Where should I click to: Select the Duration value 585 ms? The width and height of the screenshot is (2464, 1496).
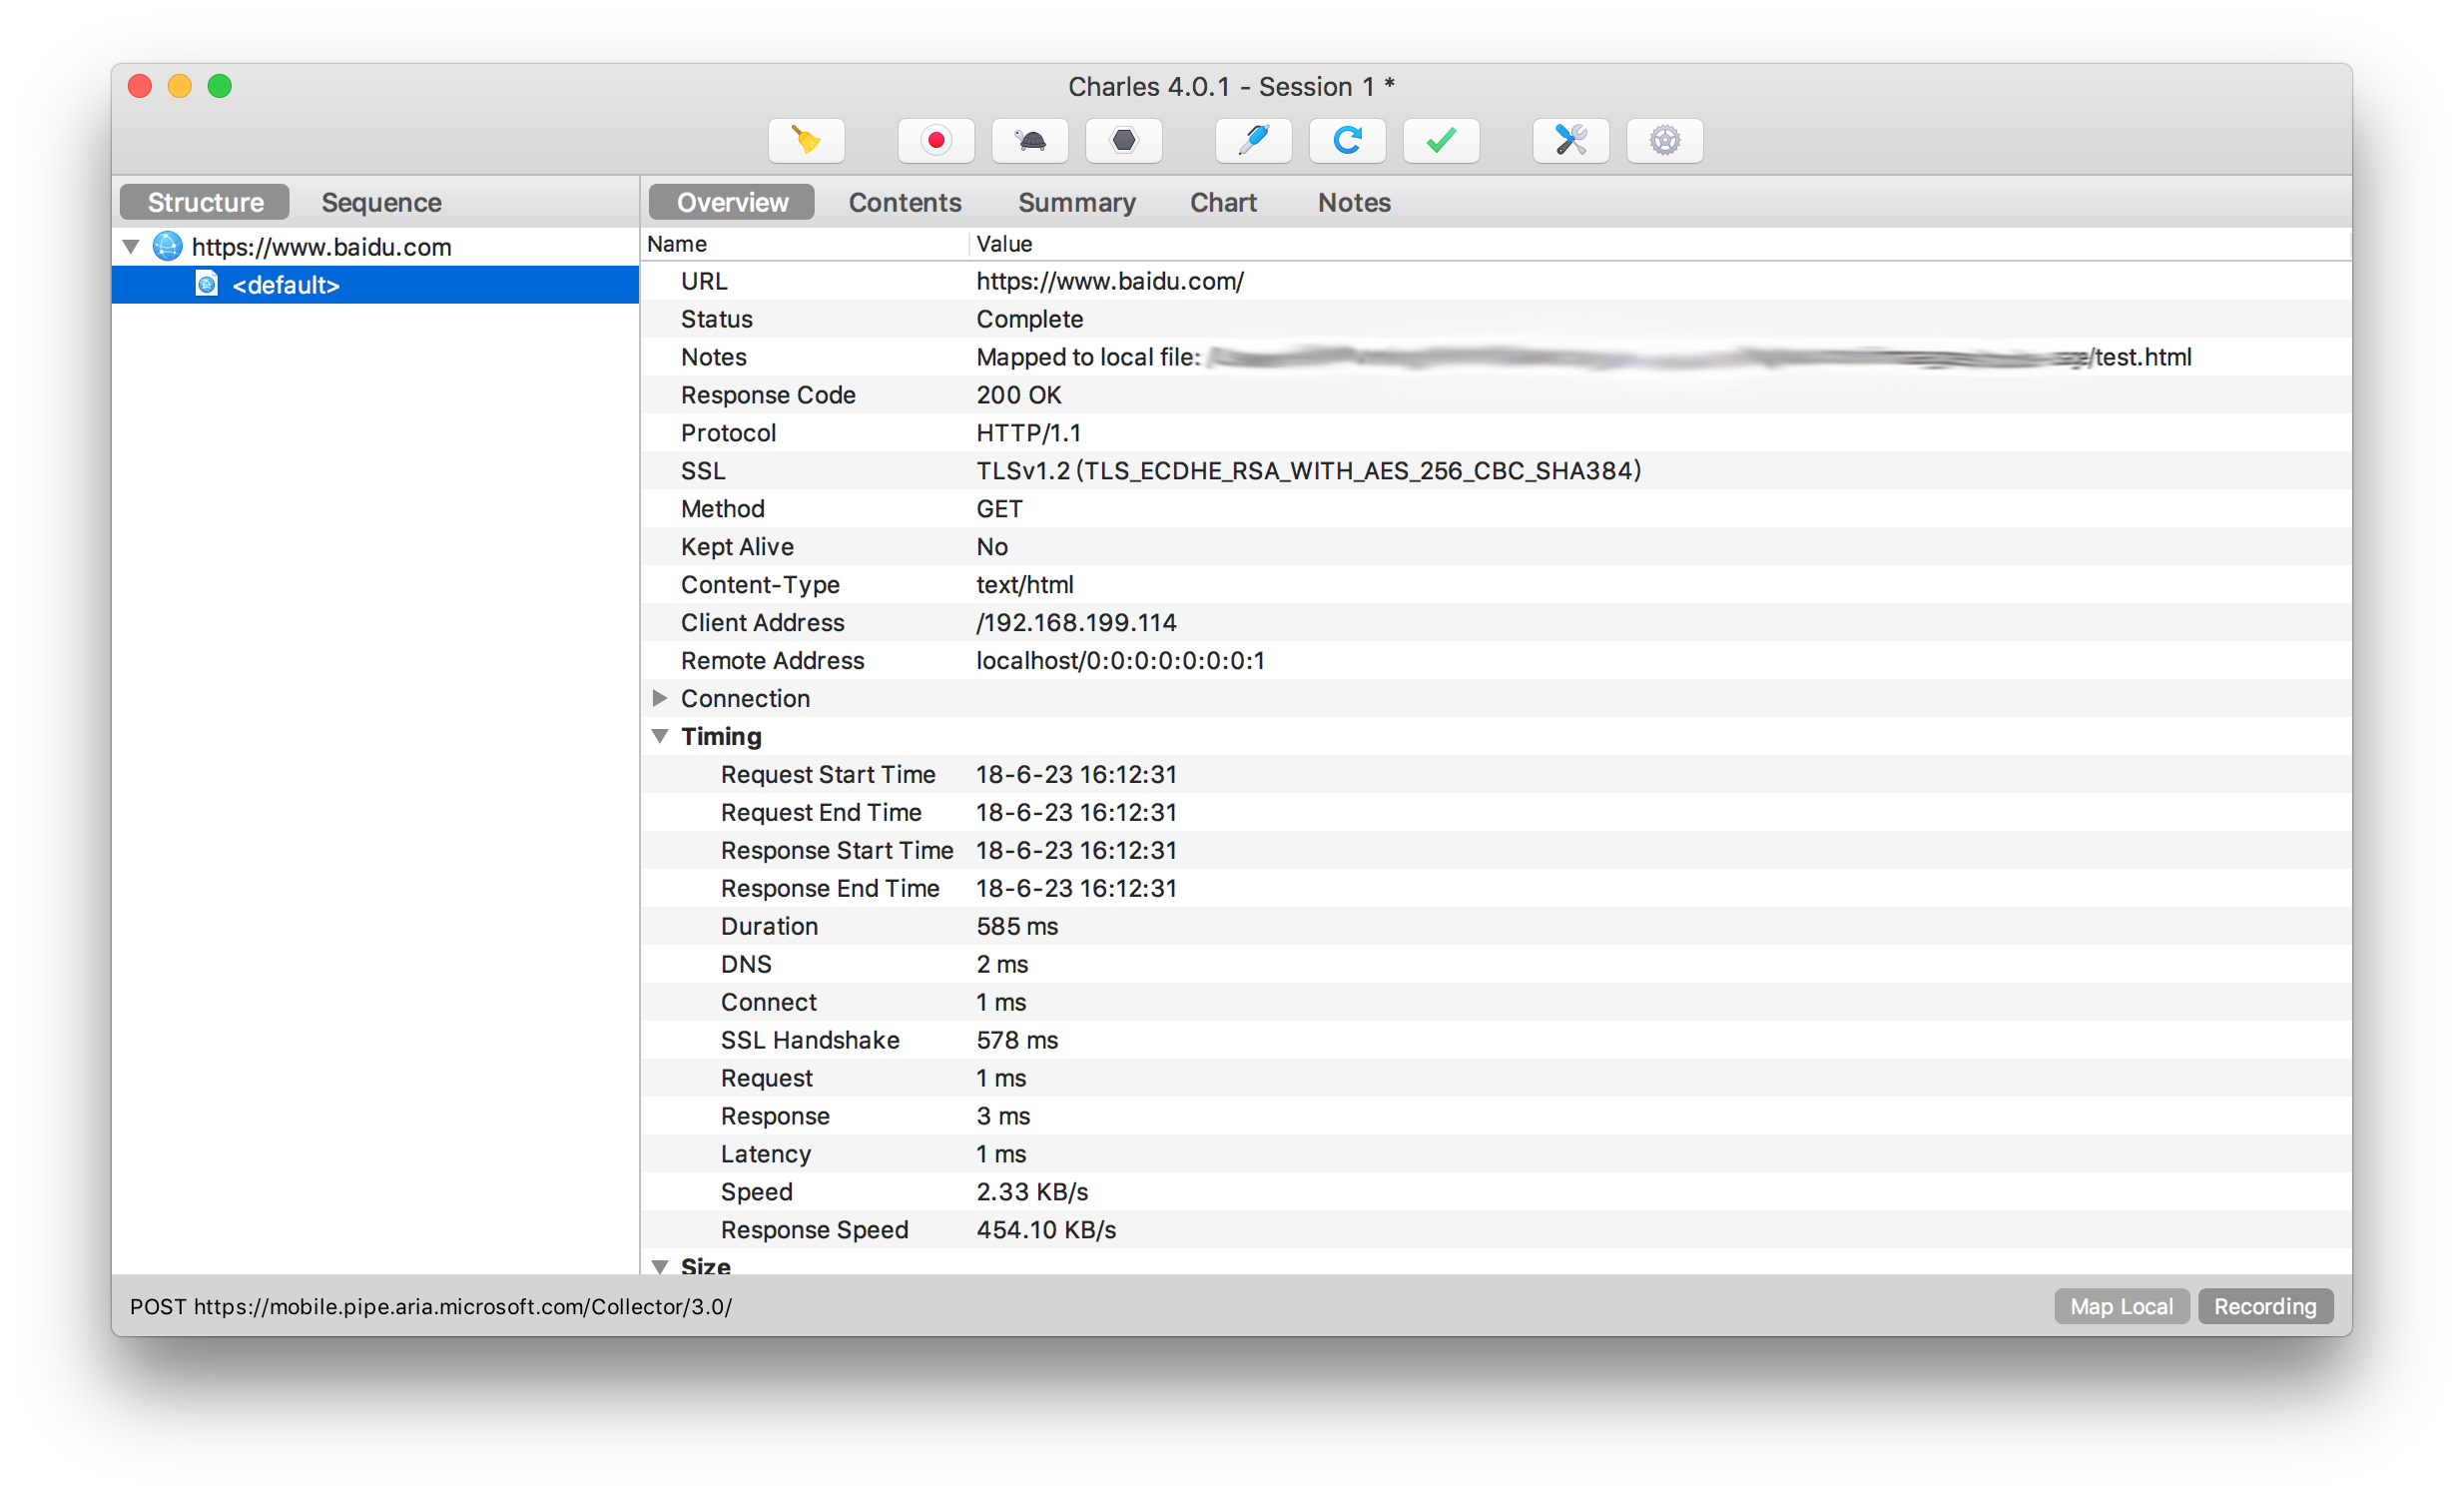point(1017,926)
